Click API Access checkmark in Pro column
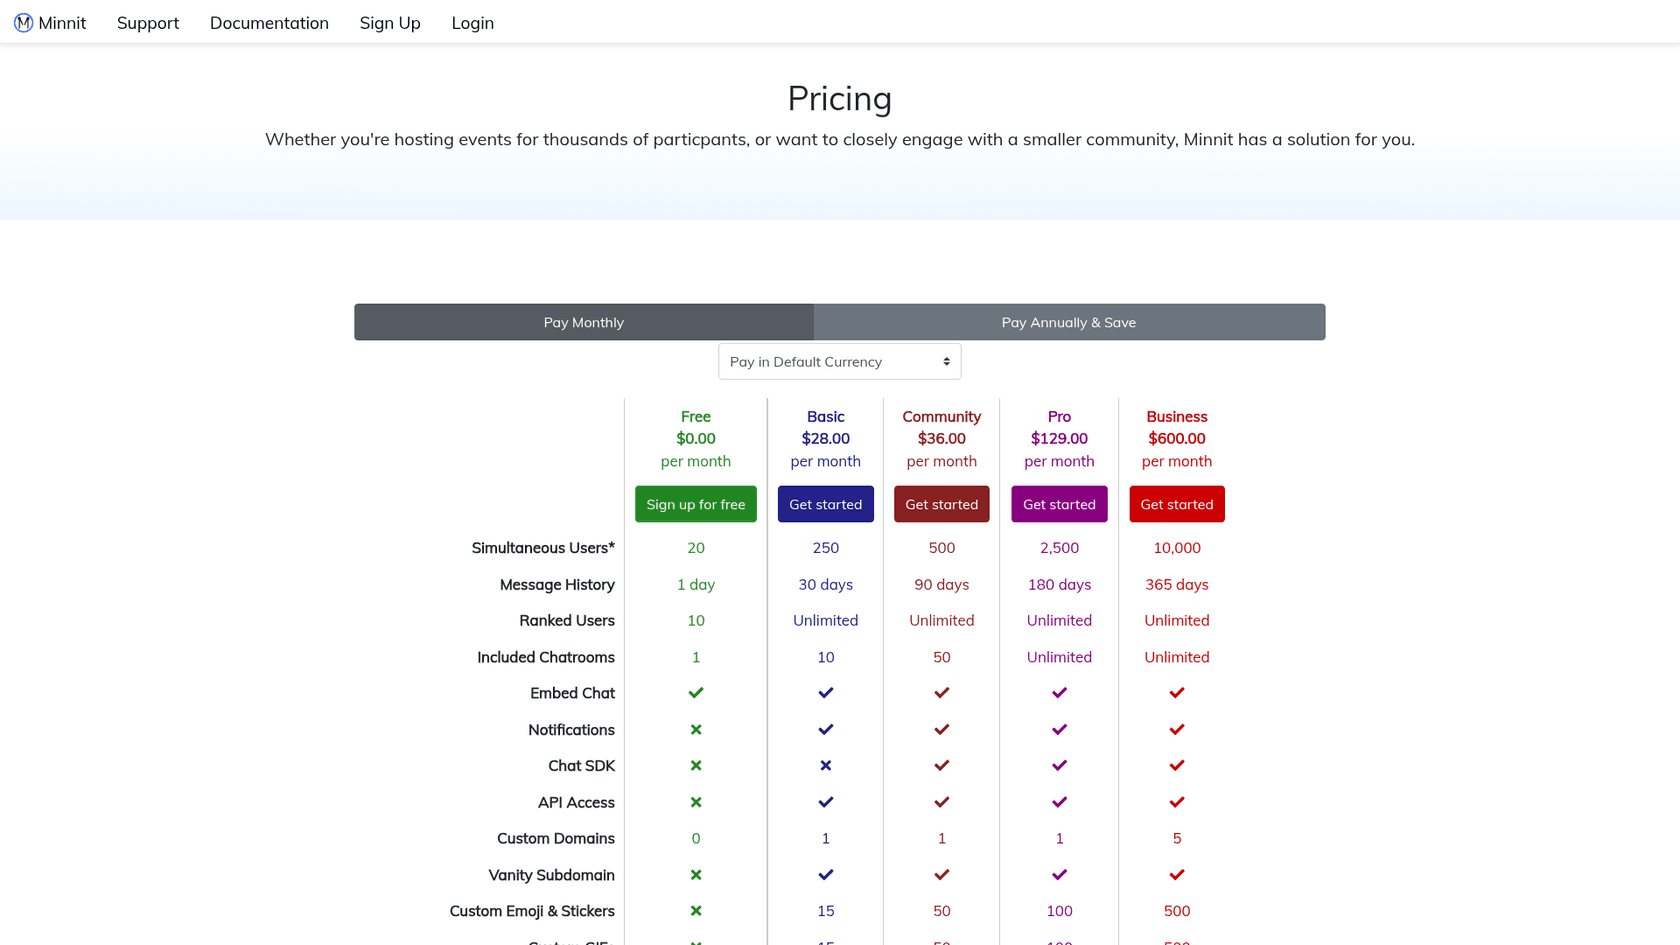This screenshot has width=1680, height=945. click(x=1060, y=802)
